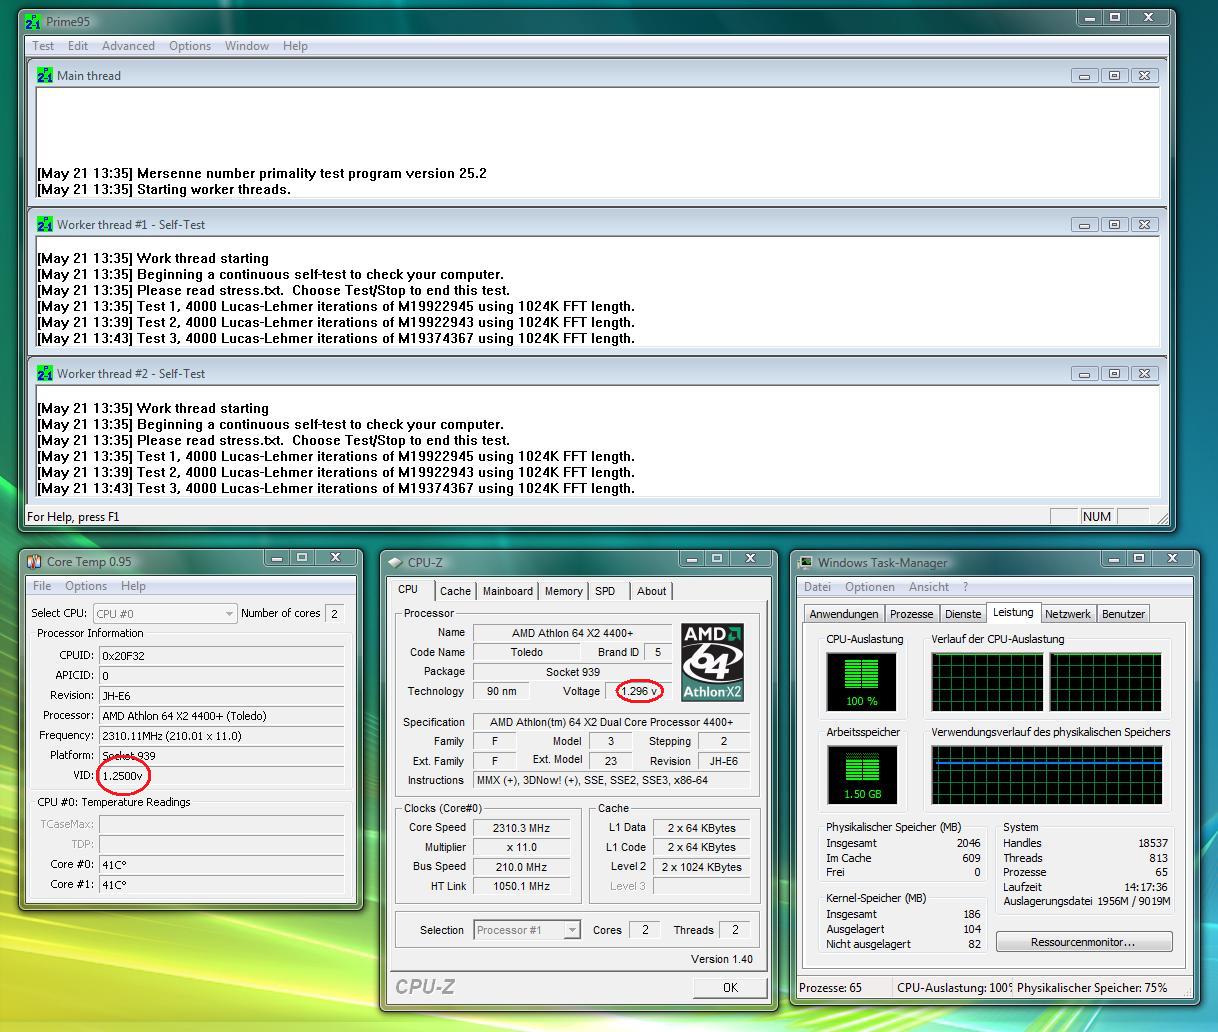
Task: Click the Code Name value Toledo
Action: tap(527, 652)
